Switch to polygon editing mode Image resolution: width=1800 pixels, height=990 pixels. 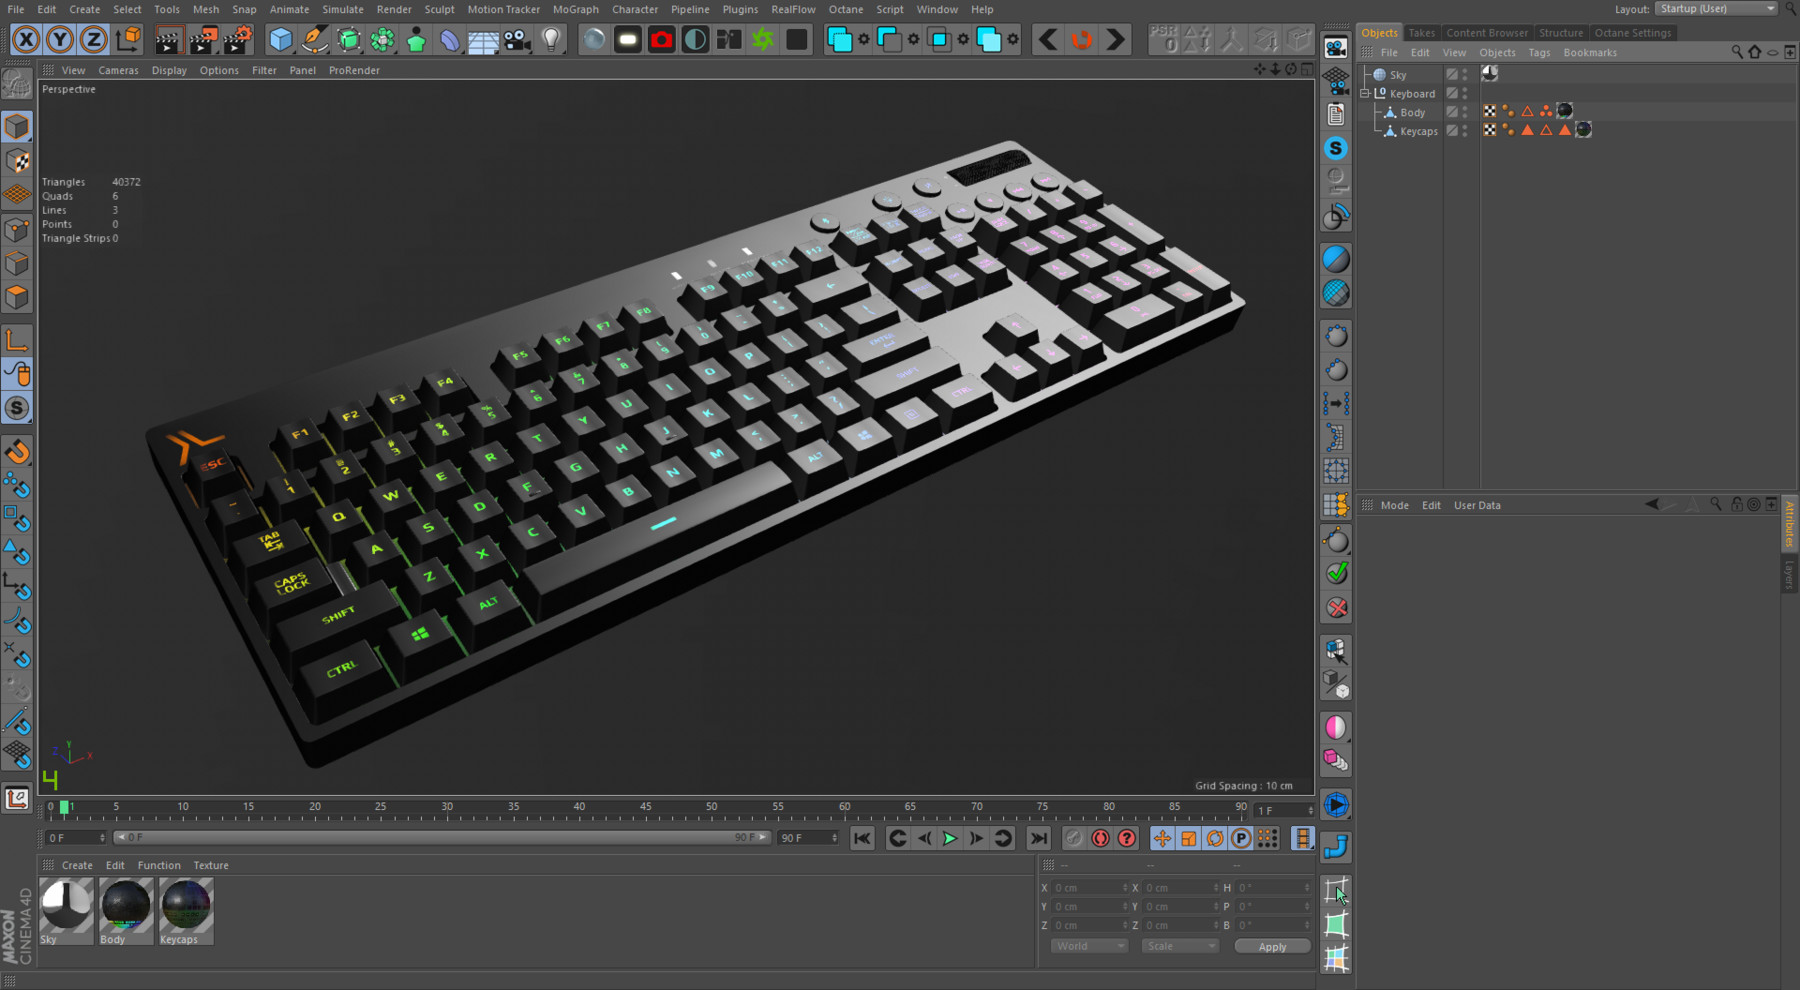point(17,296)
